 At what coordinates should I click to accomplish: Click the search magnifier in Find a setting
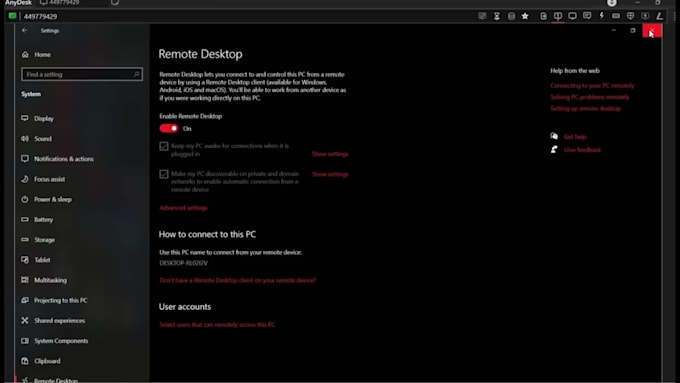point(136,74)
